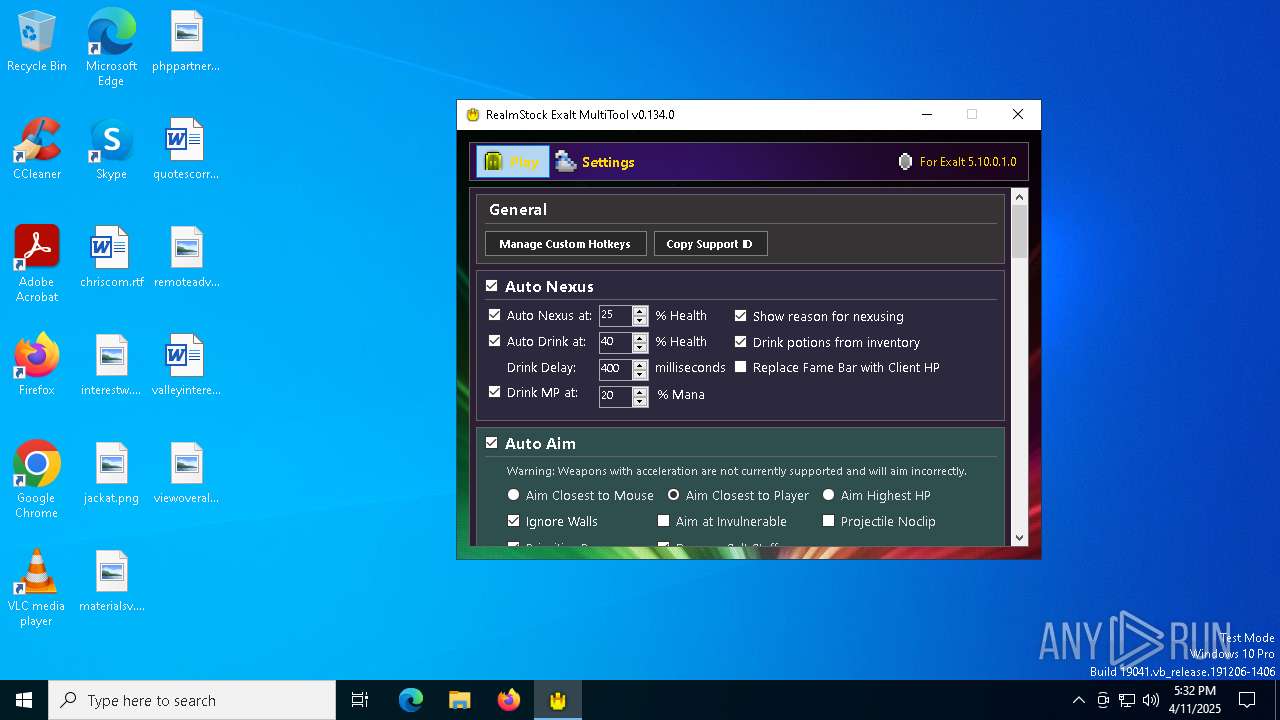Click the Copy Support ID button
Image resolution: width=1280 pixels, height=720 pixels.
pos(710,244)
